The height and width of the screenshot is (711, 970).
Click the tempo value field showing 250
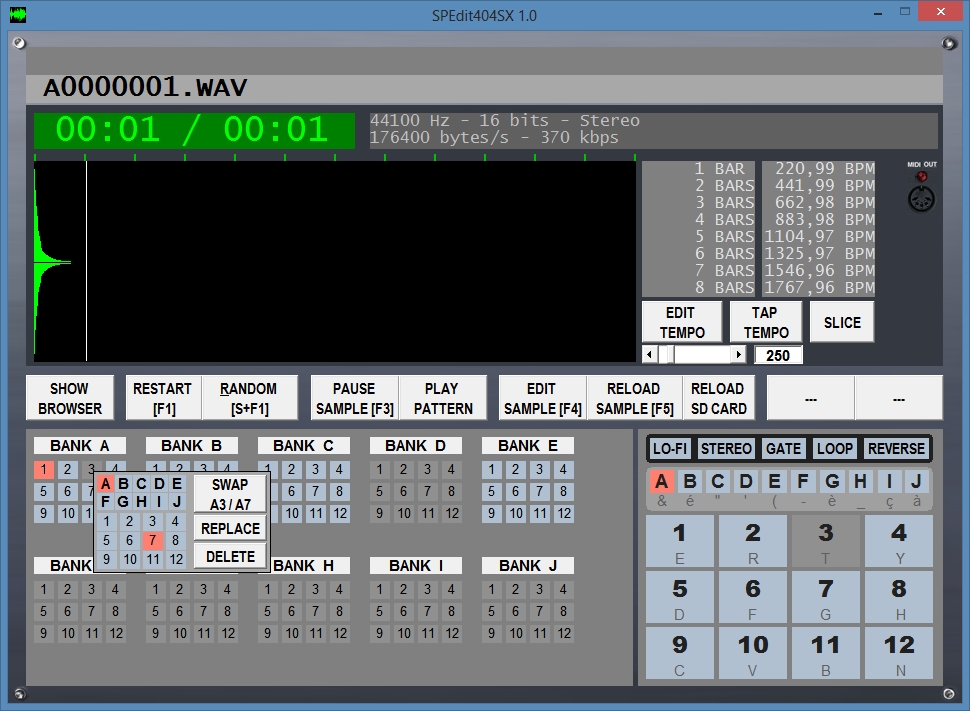(x=778, y=355)
